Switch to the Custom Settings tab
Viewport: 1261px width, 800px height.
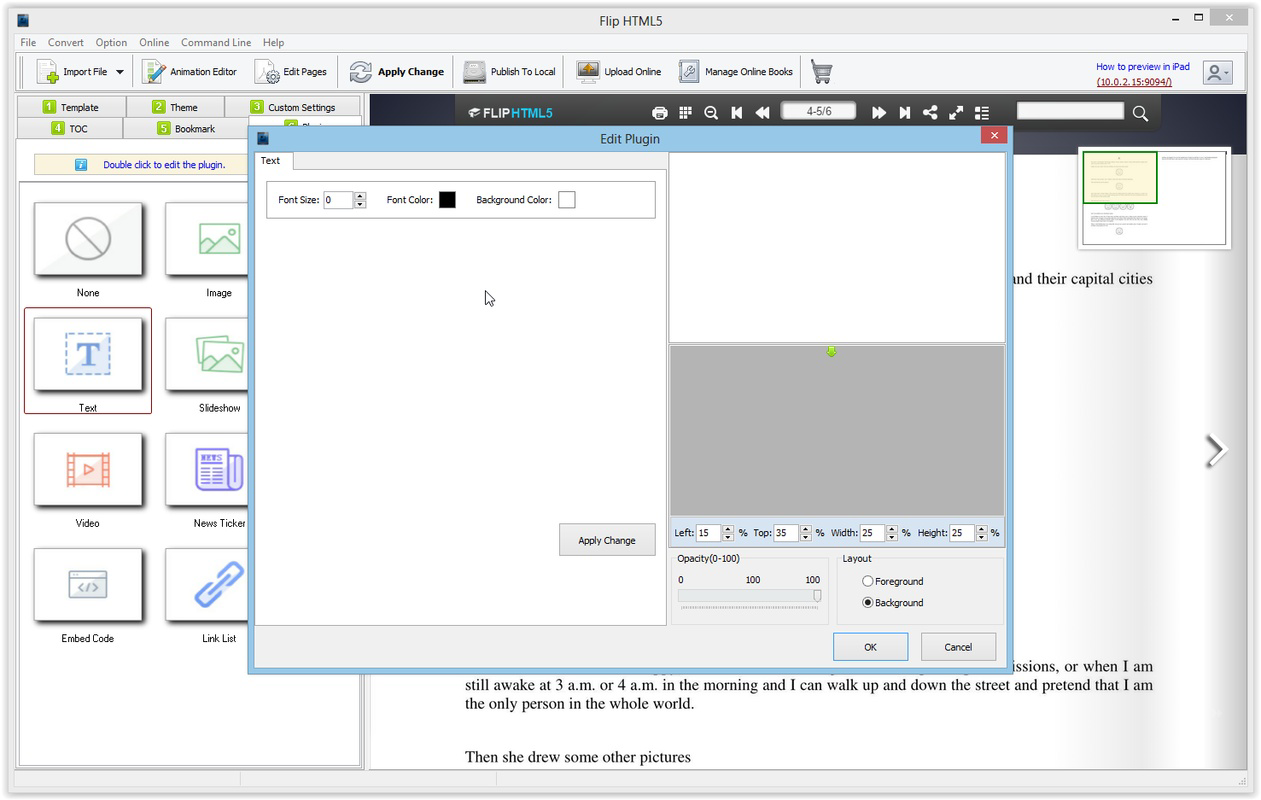click(293, 107)
